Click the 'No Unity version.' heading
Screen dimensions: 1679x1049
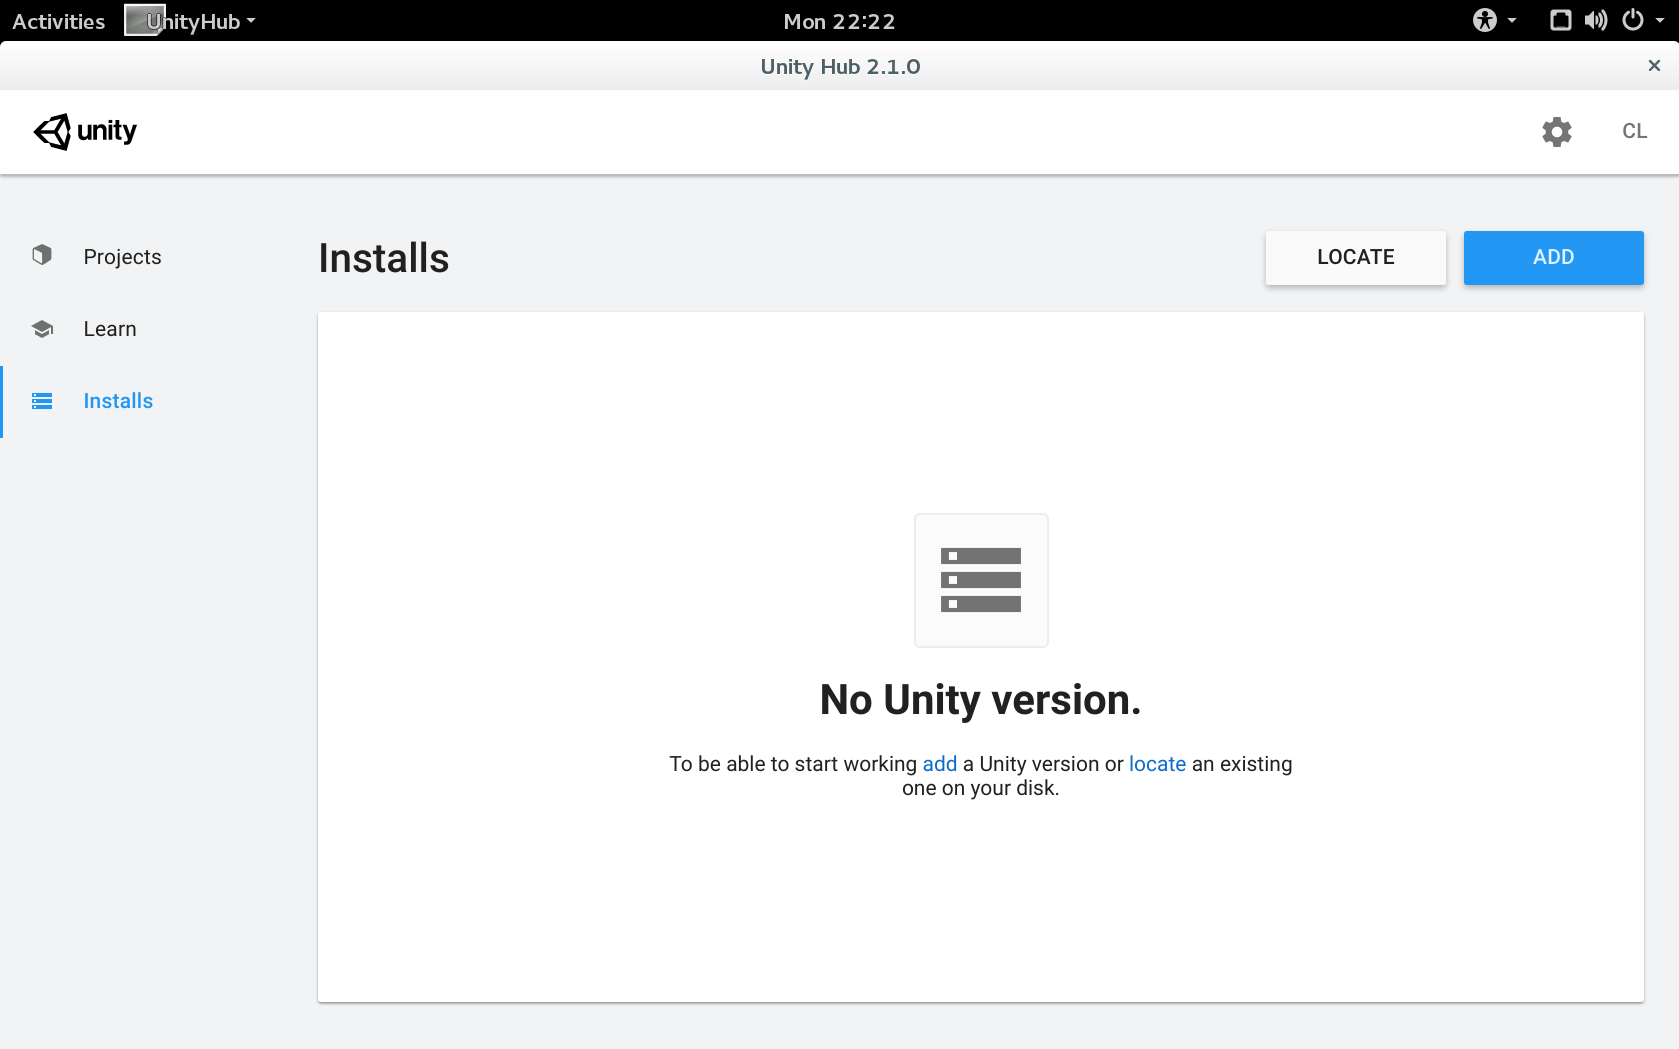coord(980,700)
